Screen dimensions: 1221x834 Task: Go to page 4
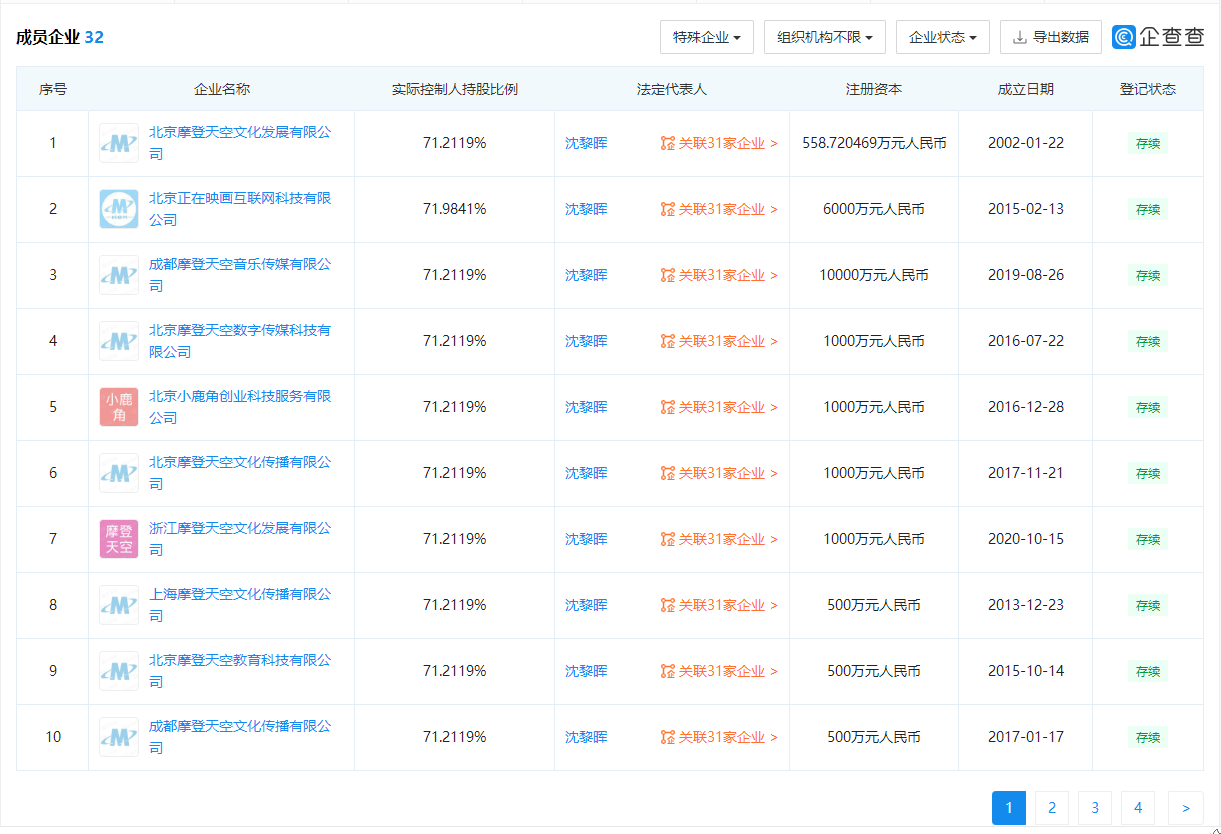click(1138, 808)
